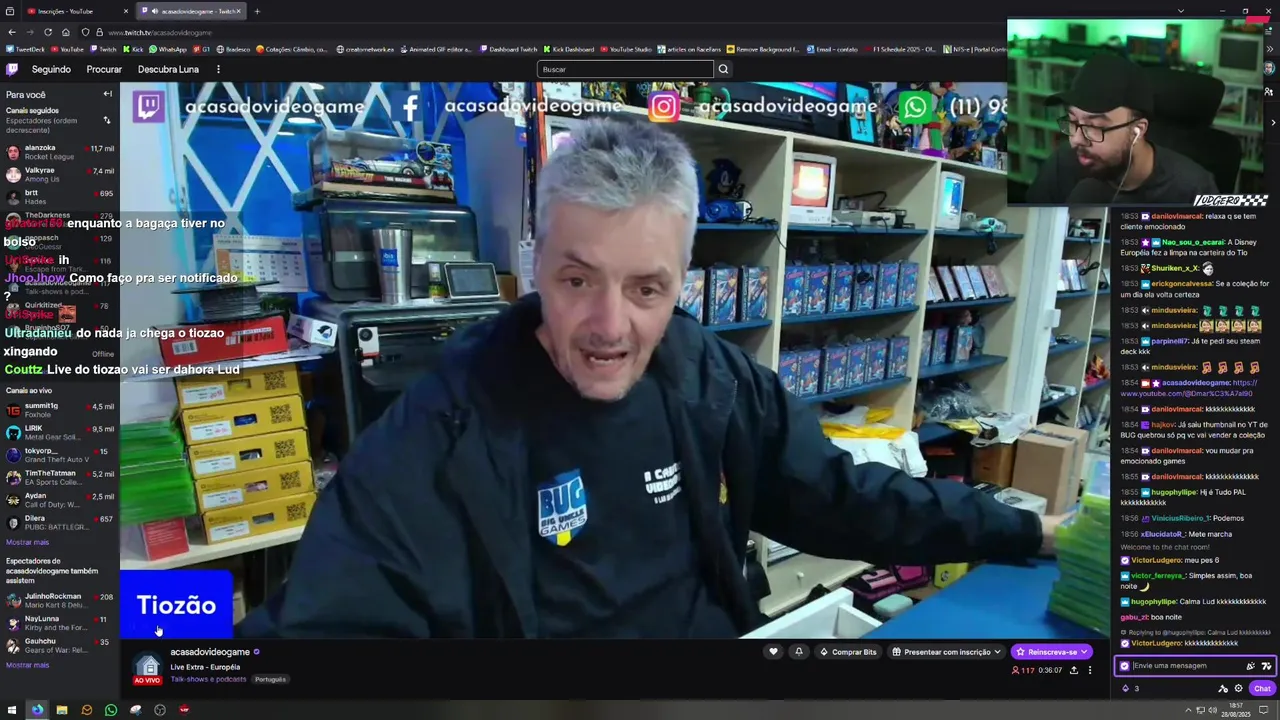1280x720 pixels.
Task: Click the Twitch logo home icon
Action: (12, 69)
